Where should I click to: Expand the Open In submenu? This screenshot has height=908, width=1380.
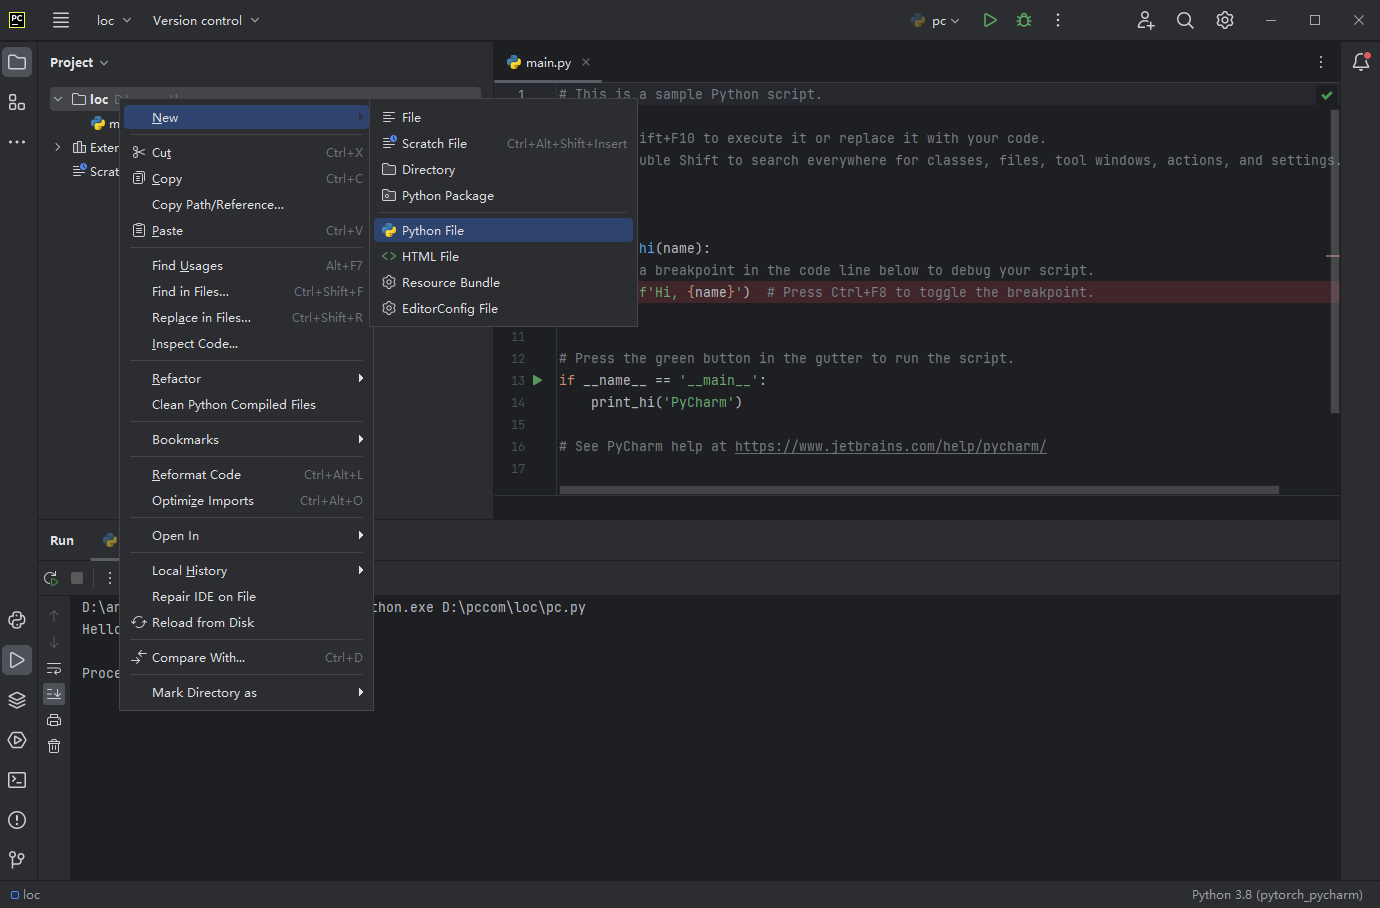pos(246,536)
